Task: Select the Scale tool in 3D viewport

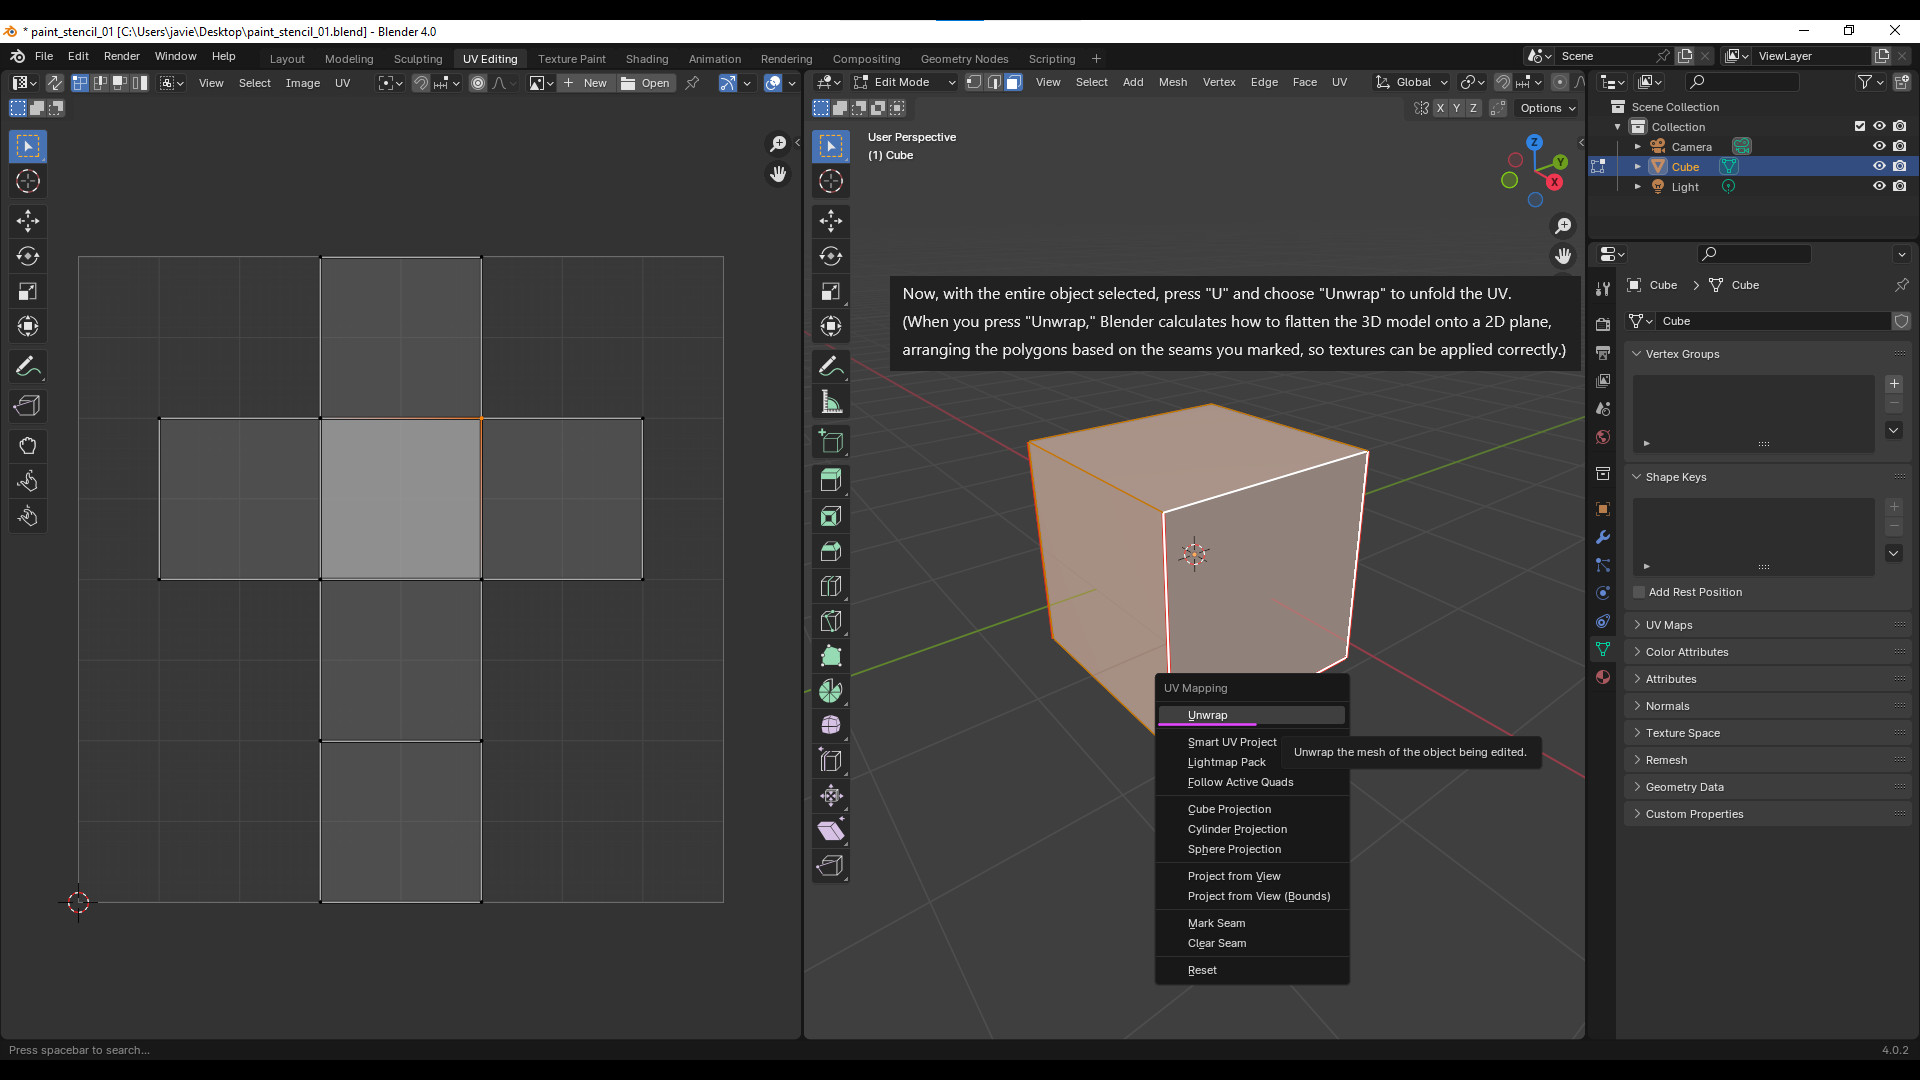Action: pyautogui.click(x=831, y=291)
